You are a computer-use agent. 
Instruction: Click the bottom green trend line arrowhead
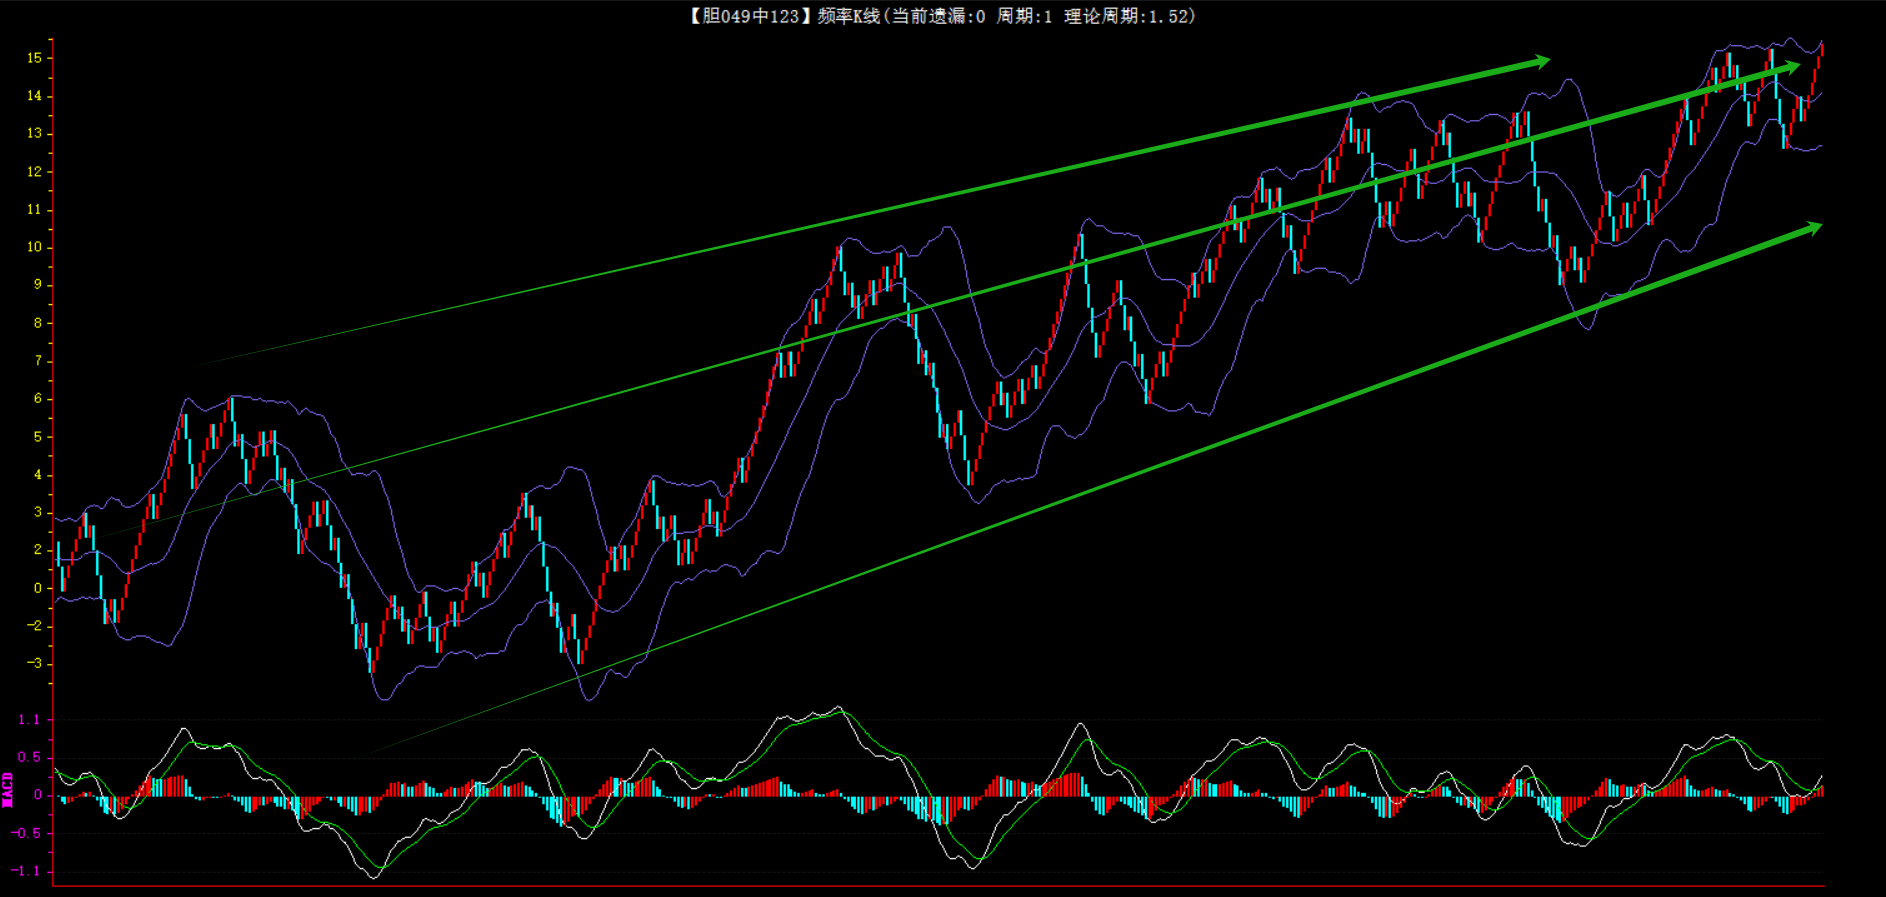pyautogui.click(x=1812, y=229)
